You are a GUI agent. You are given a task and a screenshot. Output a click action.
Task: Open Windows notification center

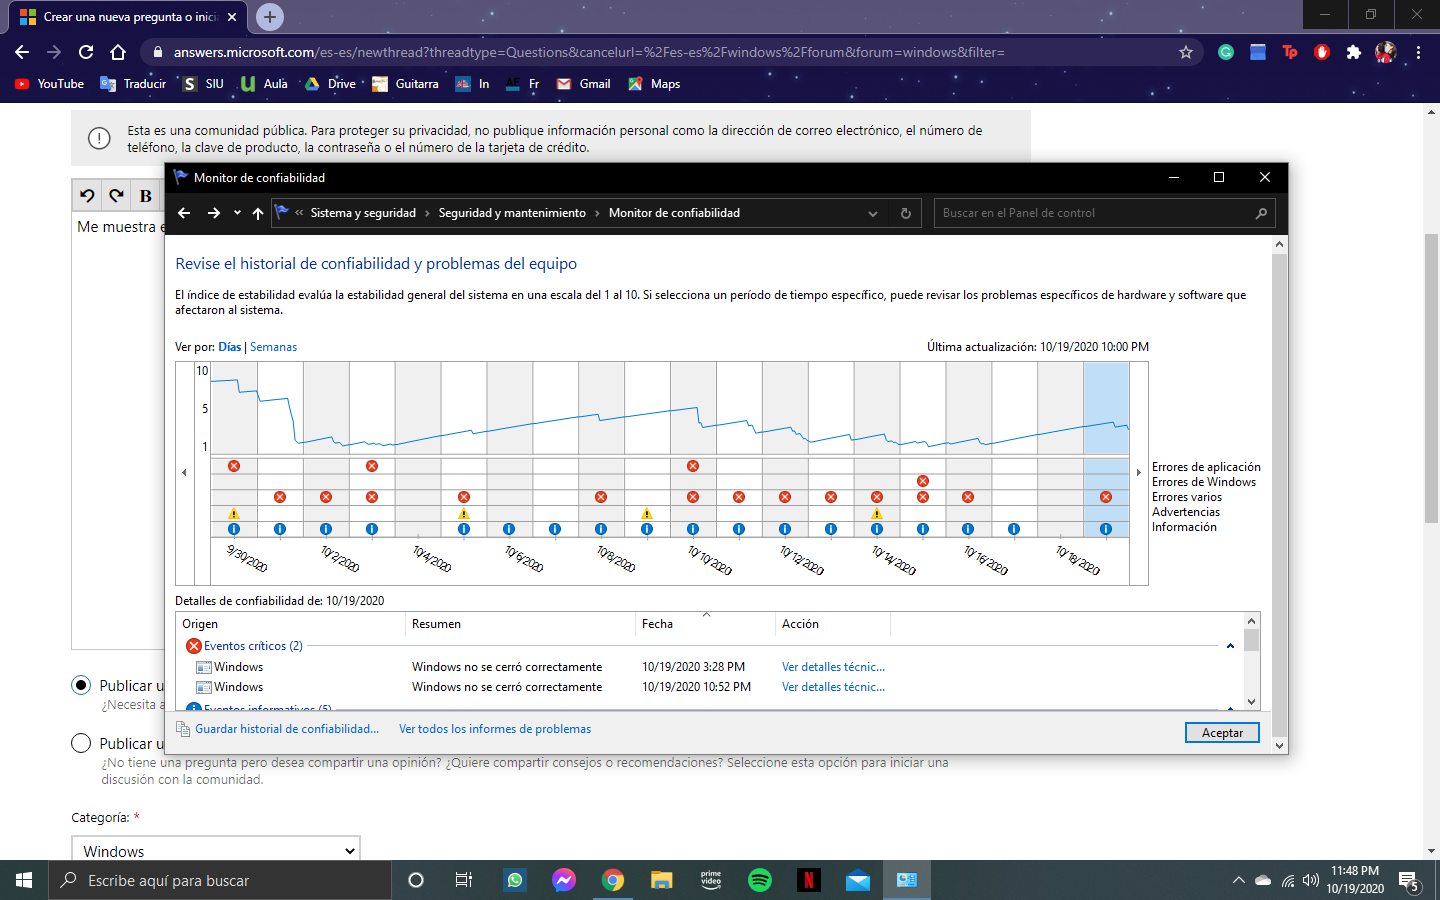pyautogui.click(x=1410, y=881)
